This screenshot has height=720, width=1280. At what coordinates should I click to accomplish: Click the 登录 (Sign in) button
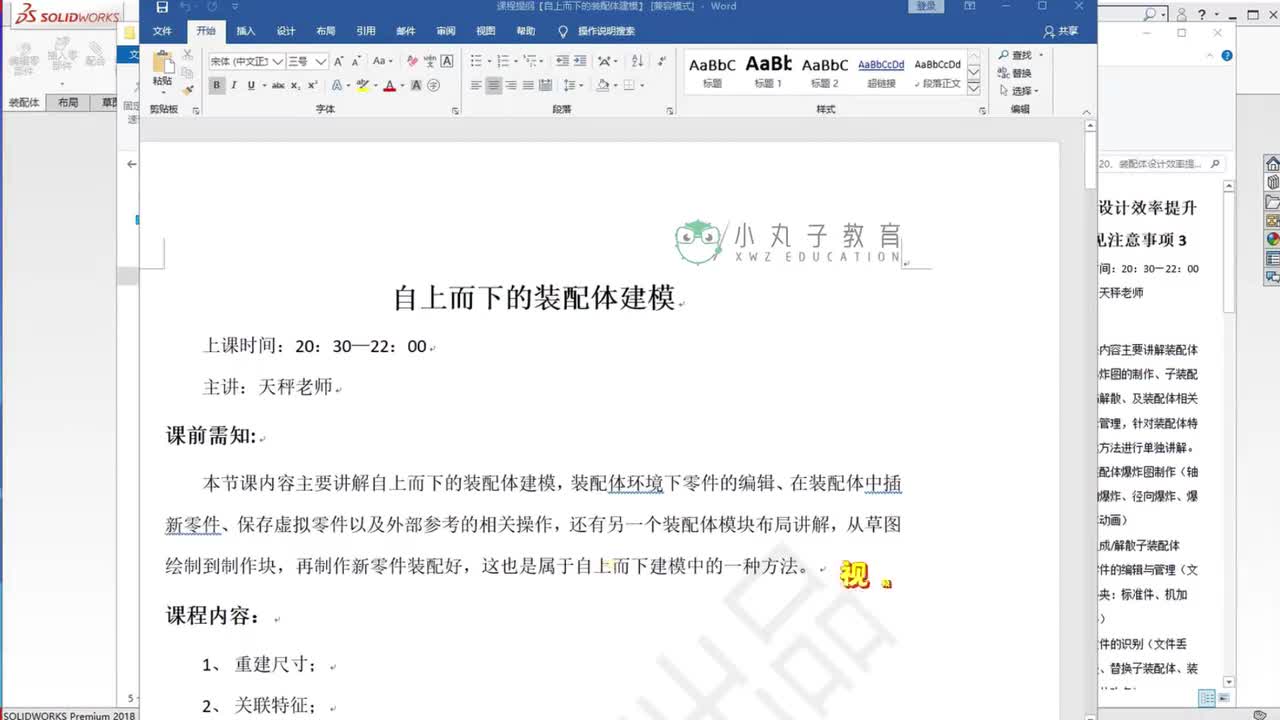(x=926, y=6)
